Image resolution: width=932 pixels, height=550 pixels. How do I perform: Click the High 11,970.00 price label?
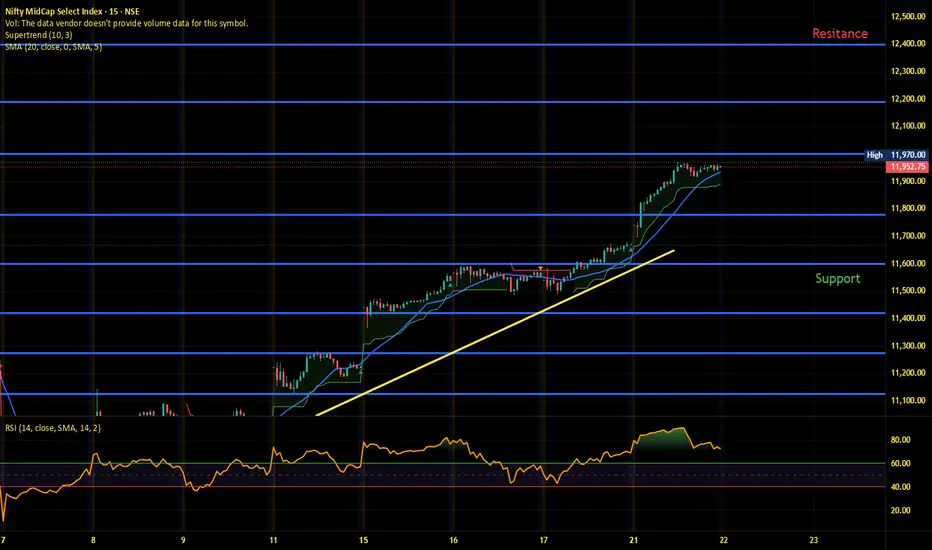tap(896, 155)
